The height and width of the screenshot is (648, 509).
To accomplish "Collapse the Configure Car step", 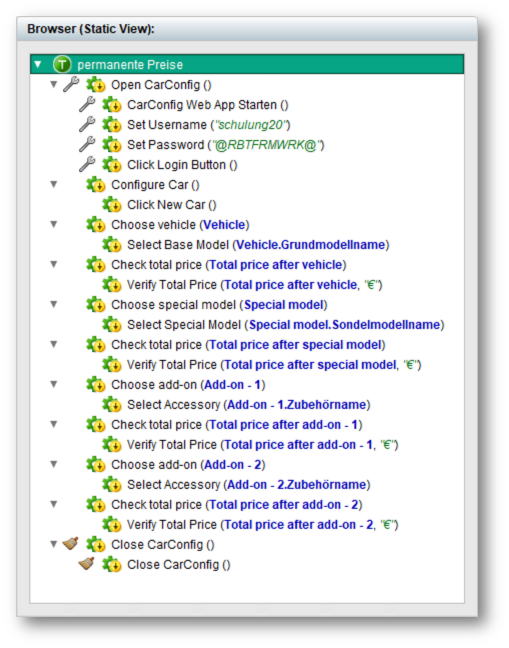I will point(54,184).
